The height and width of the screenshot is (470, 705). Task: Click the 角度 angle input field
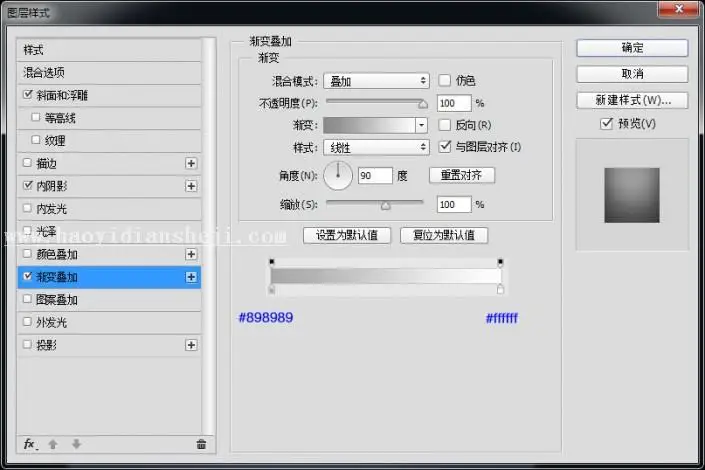375,175
